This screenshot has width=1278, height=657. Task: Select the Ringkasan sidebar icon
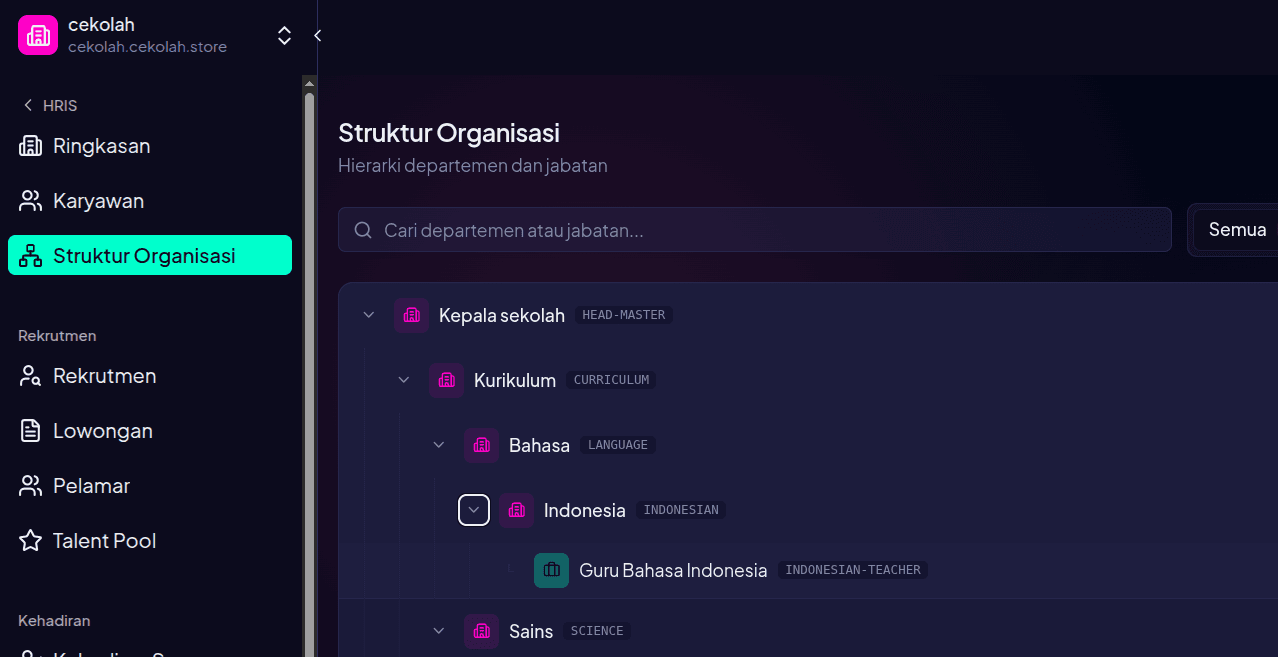point(28,145)
